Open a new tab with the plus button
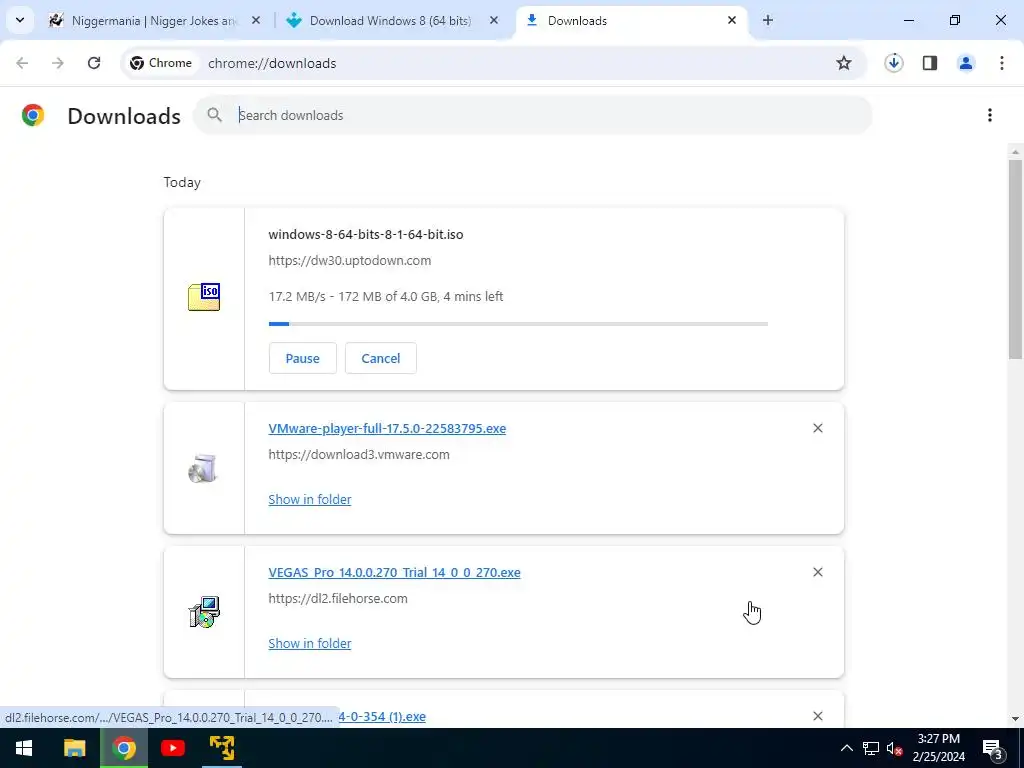Image resolution: width=1024 pixels, height=768 pixels. [767, 20]
